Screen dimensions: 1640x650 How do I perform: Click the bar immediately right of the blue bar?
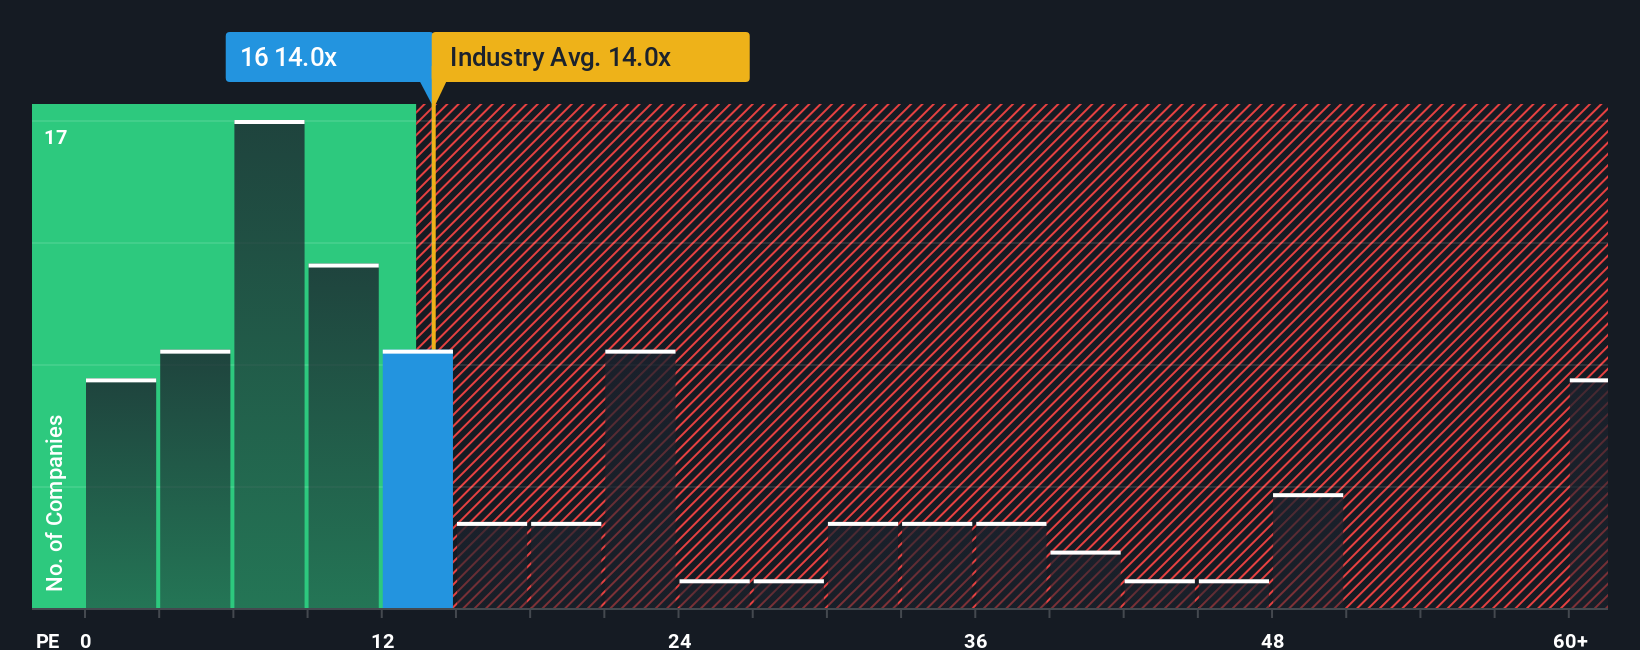[492, 565]
